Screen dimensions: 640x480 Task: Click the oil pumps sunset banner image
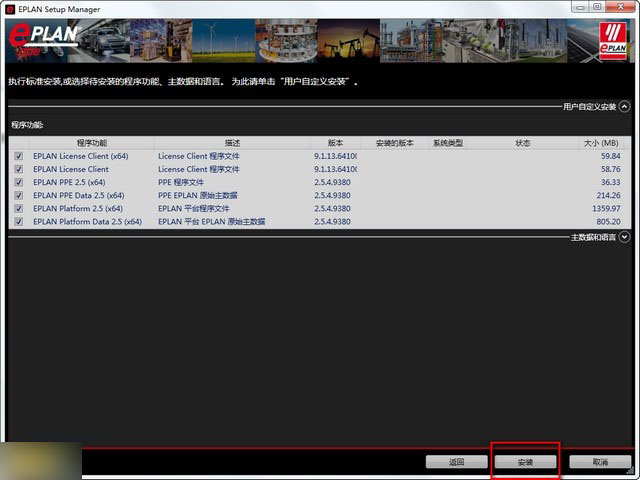coord(349,40)
